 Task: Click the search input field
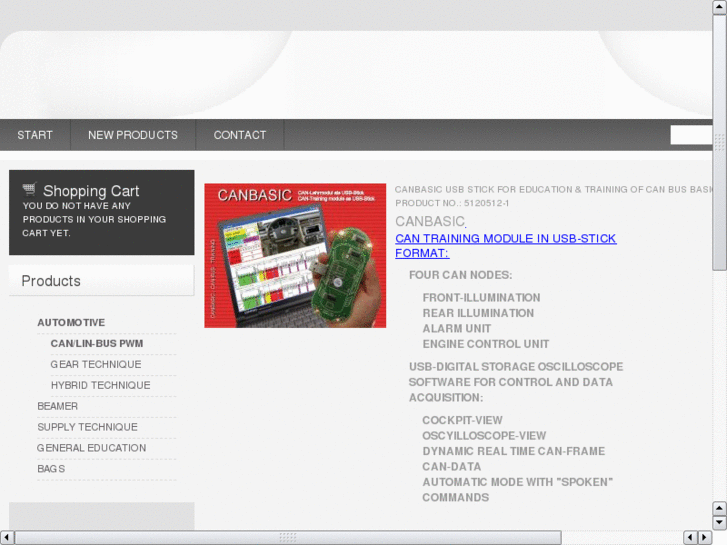pyautogui.click(x=691, y=135)
